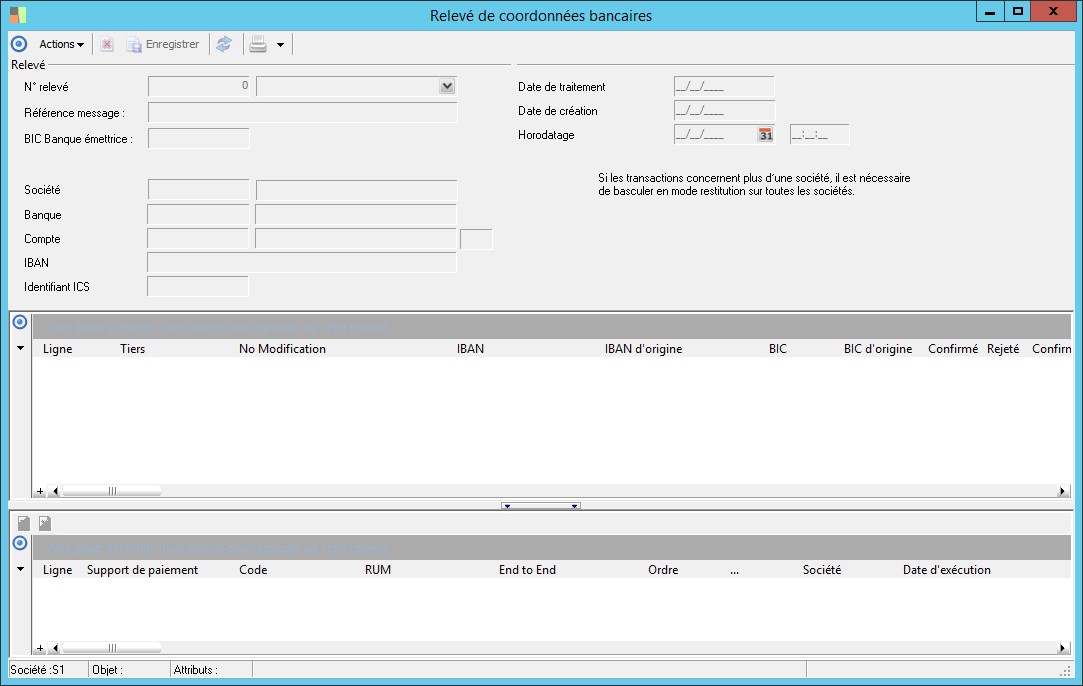Open the Actions menu
This screenshot has width=1083, height=686.
[61, 44]
